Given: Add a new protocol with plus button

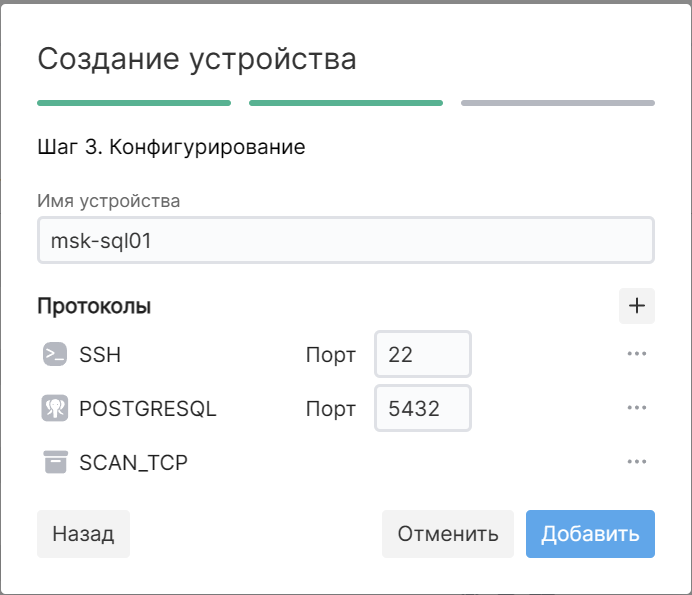Looking at the screenshot, I should [x=637, y=306].
